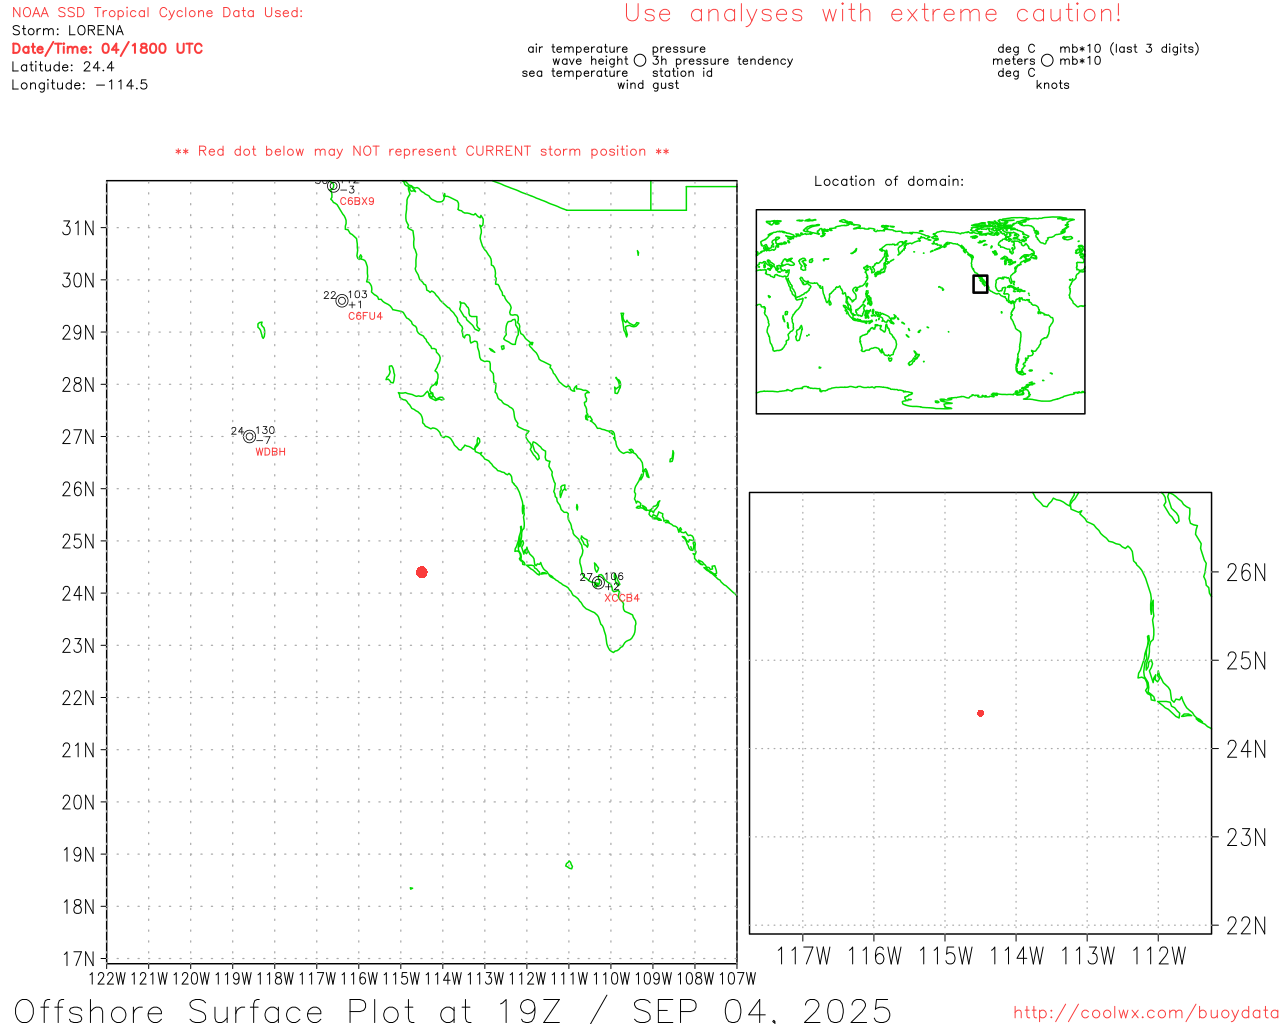The height and width of the screenshot is (1024, 1280).
Task: Click the '107W' longitude axis label
Action: tap(737, 978)
